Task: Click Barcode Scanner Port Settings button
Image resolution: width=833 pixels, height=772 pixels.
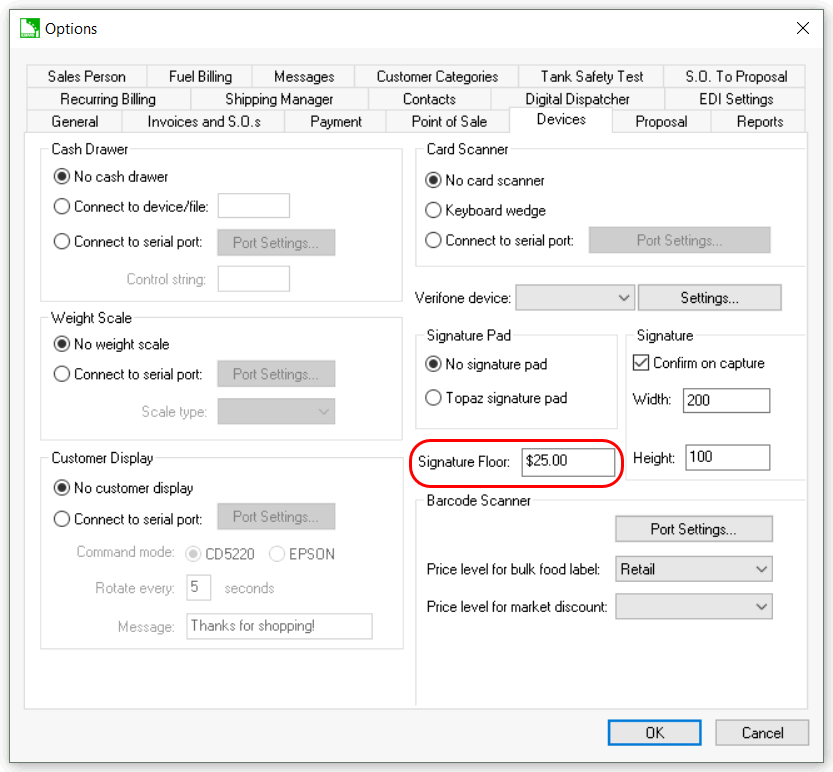Action: pyautogui.click(x=693, y=529)
